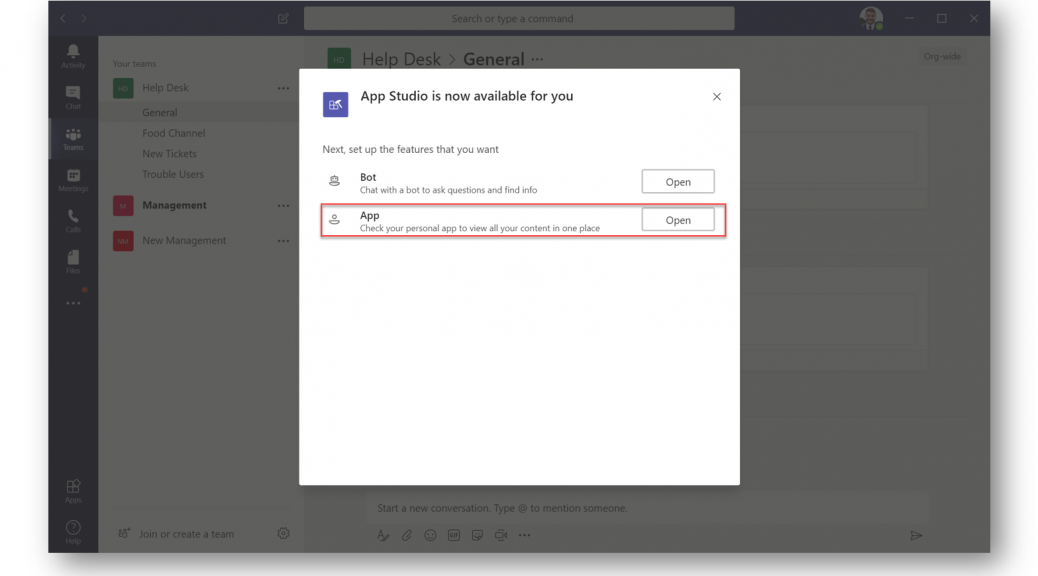Click the new conversation message box
Screen dimensions: 1038x576
(x=647, y=508)
